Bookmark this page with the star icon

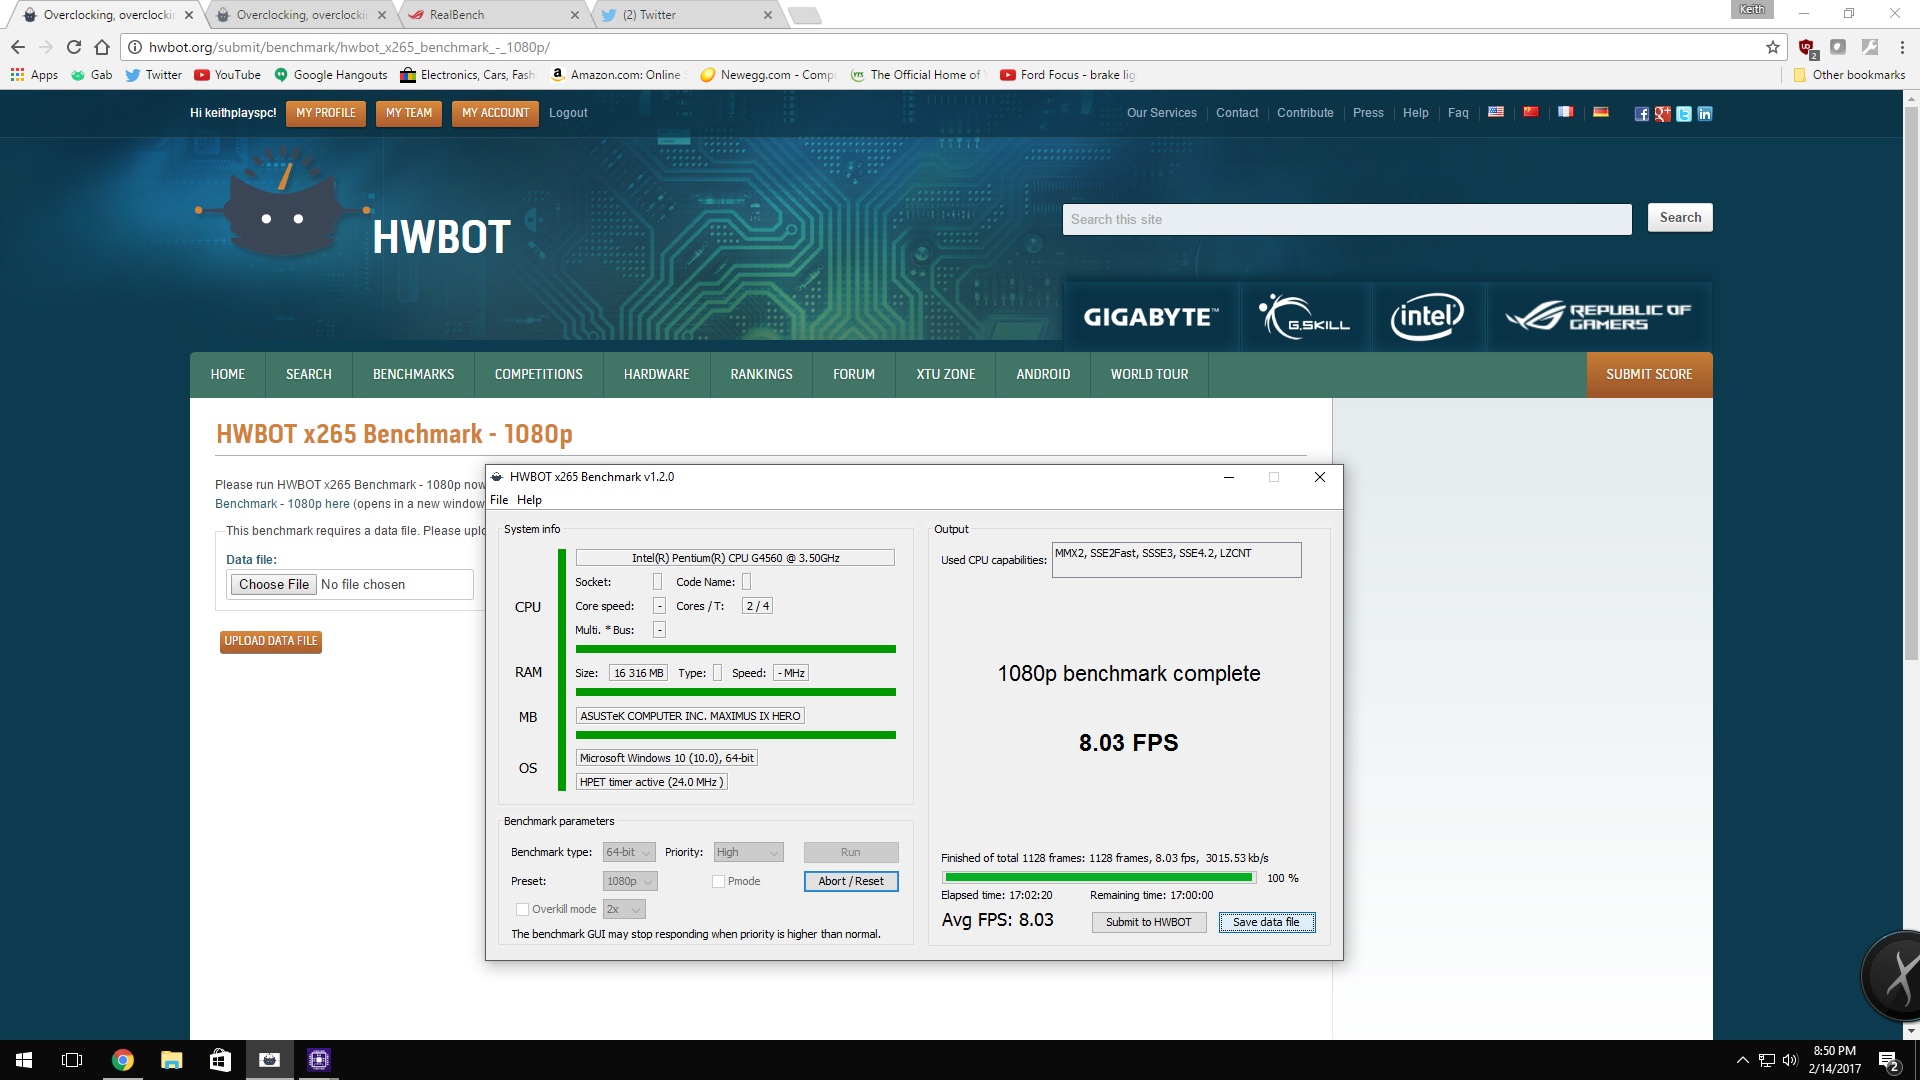click(x=1773, y=47)
